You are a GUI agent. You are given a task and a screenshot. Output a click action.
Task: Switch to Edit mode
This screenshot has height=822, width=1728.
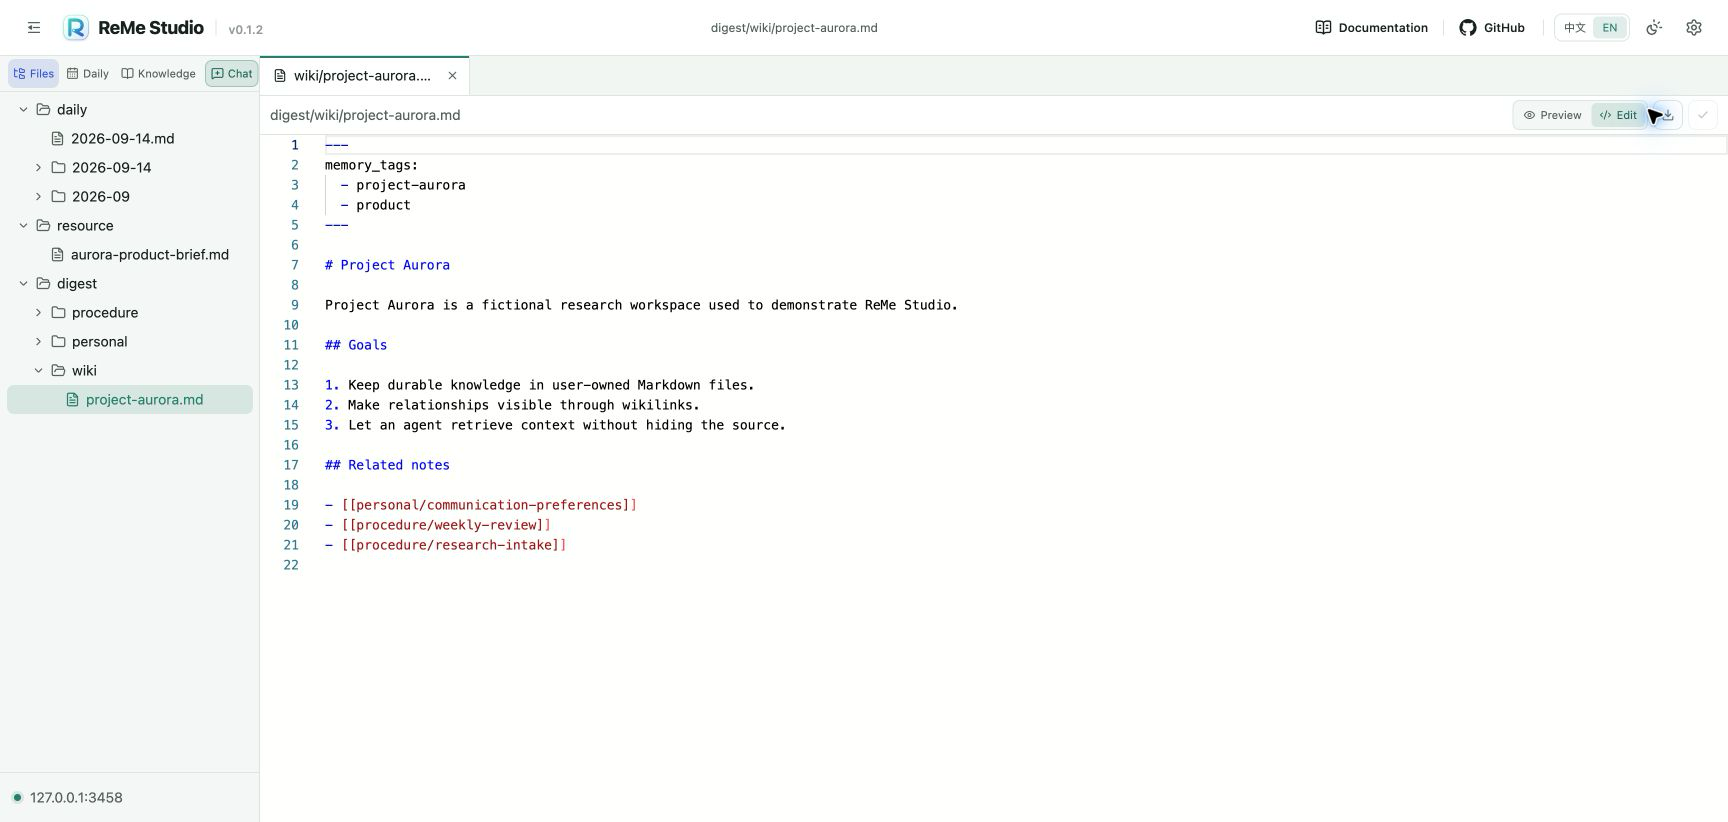click(x=1618, y=115)
